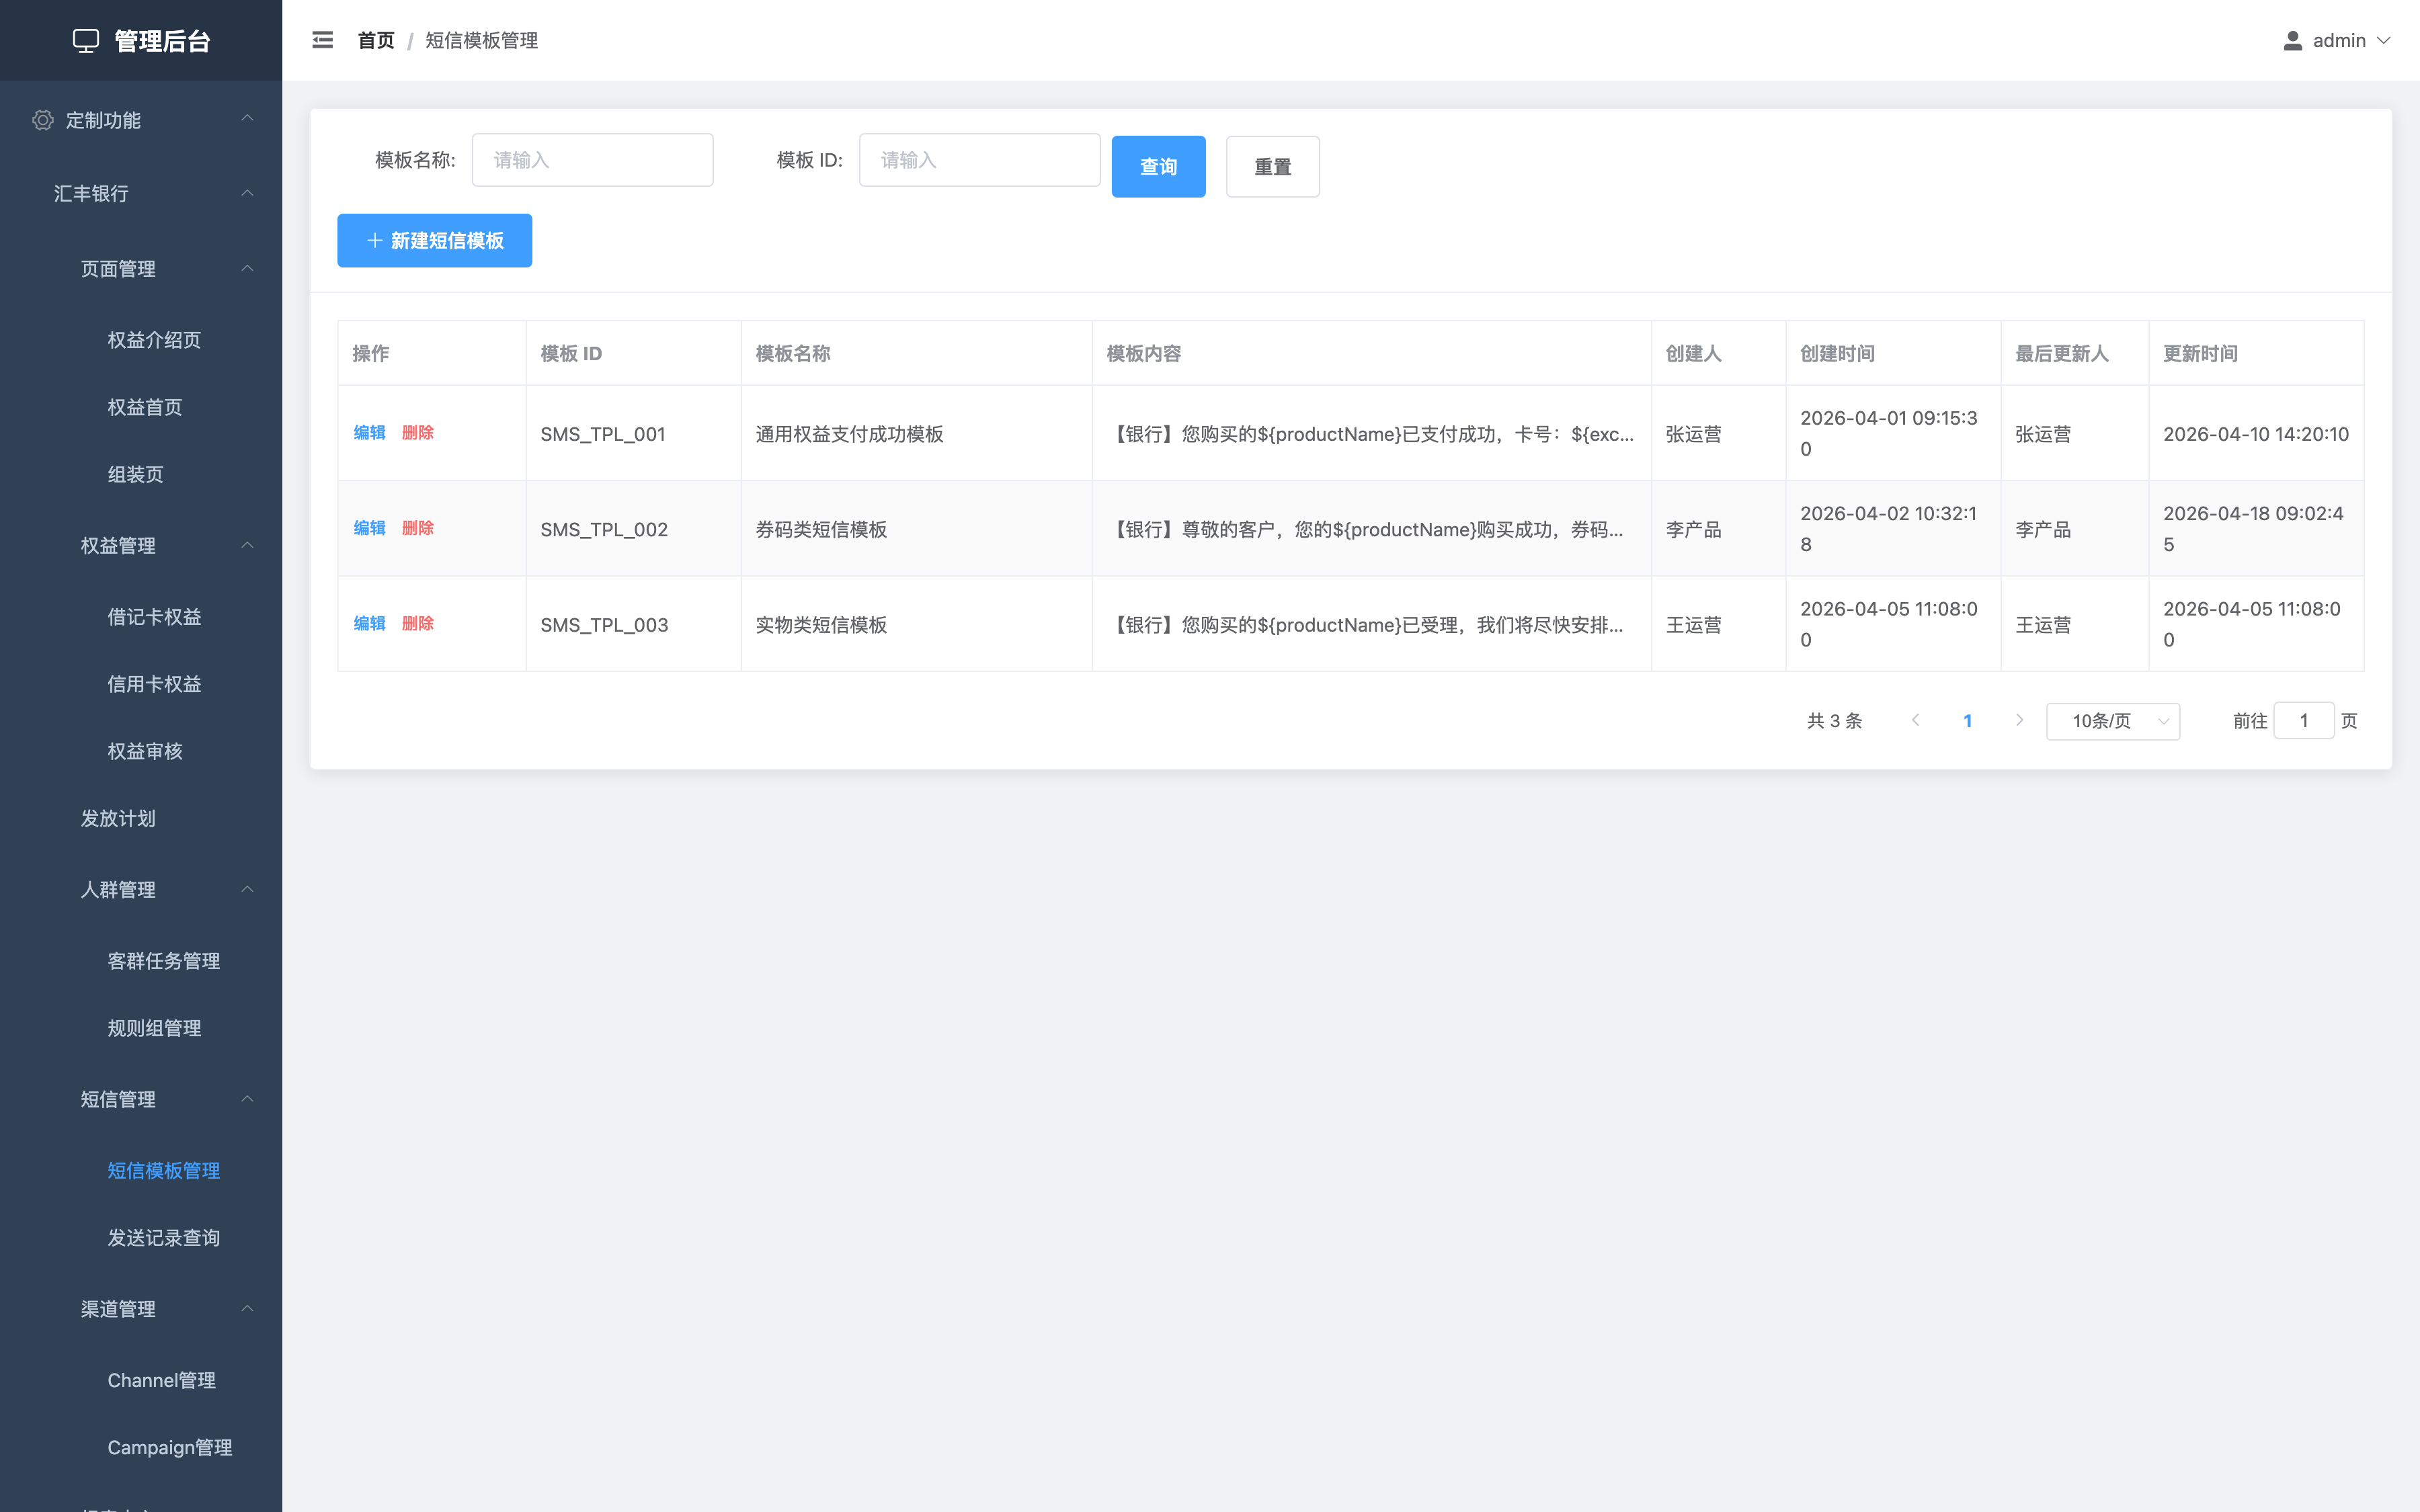The width and height of the screenshot is (2420, 1512).
Task: Focus the 模板 ID input field
Action: pos(979,160)
